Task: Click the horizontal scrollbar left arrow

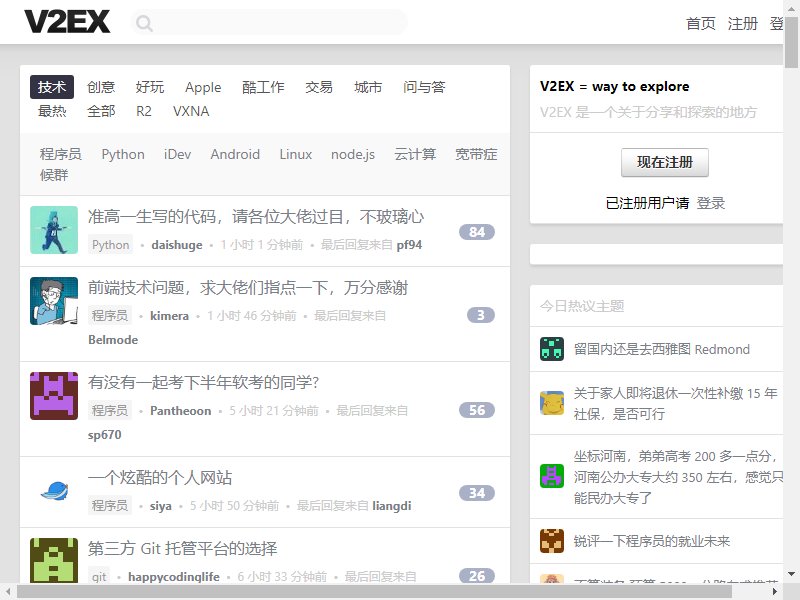Action: [8, 592]
